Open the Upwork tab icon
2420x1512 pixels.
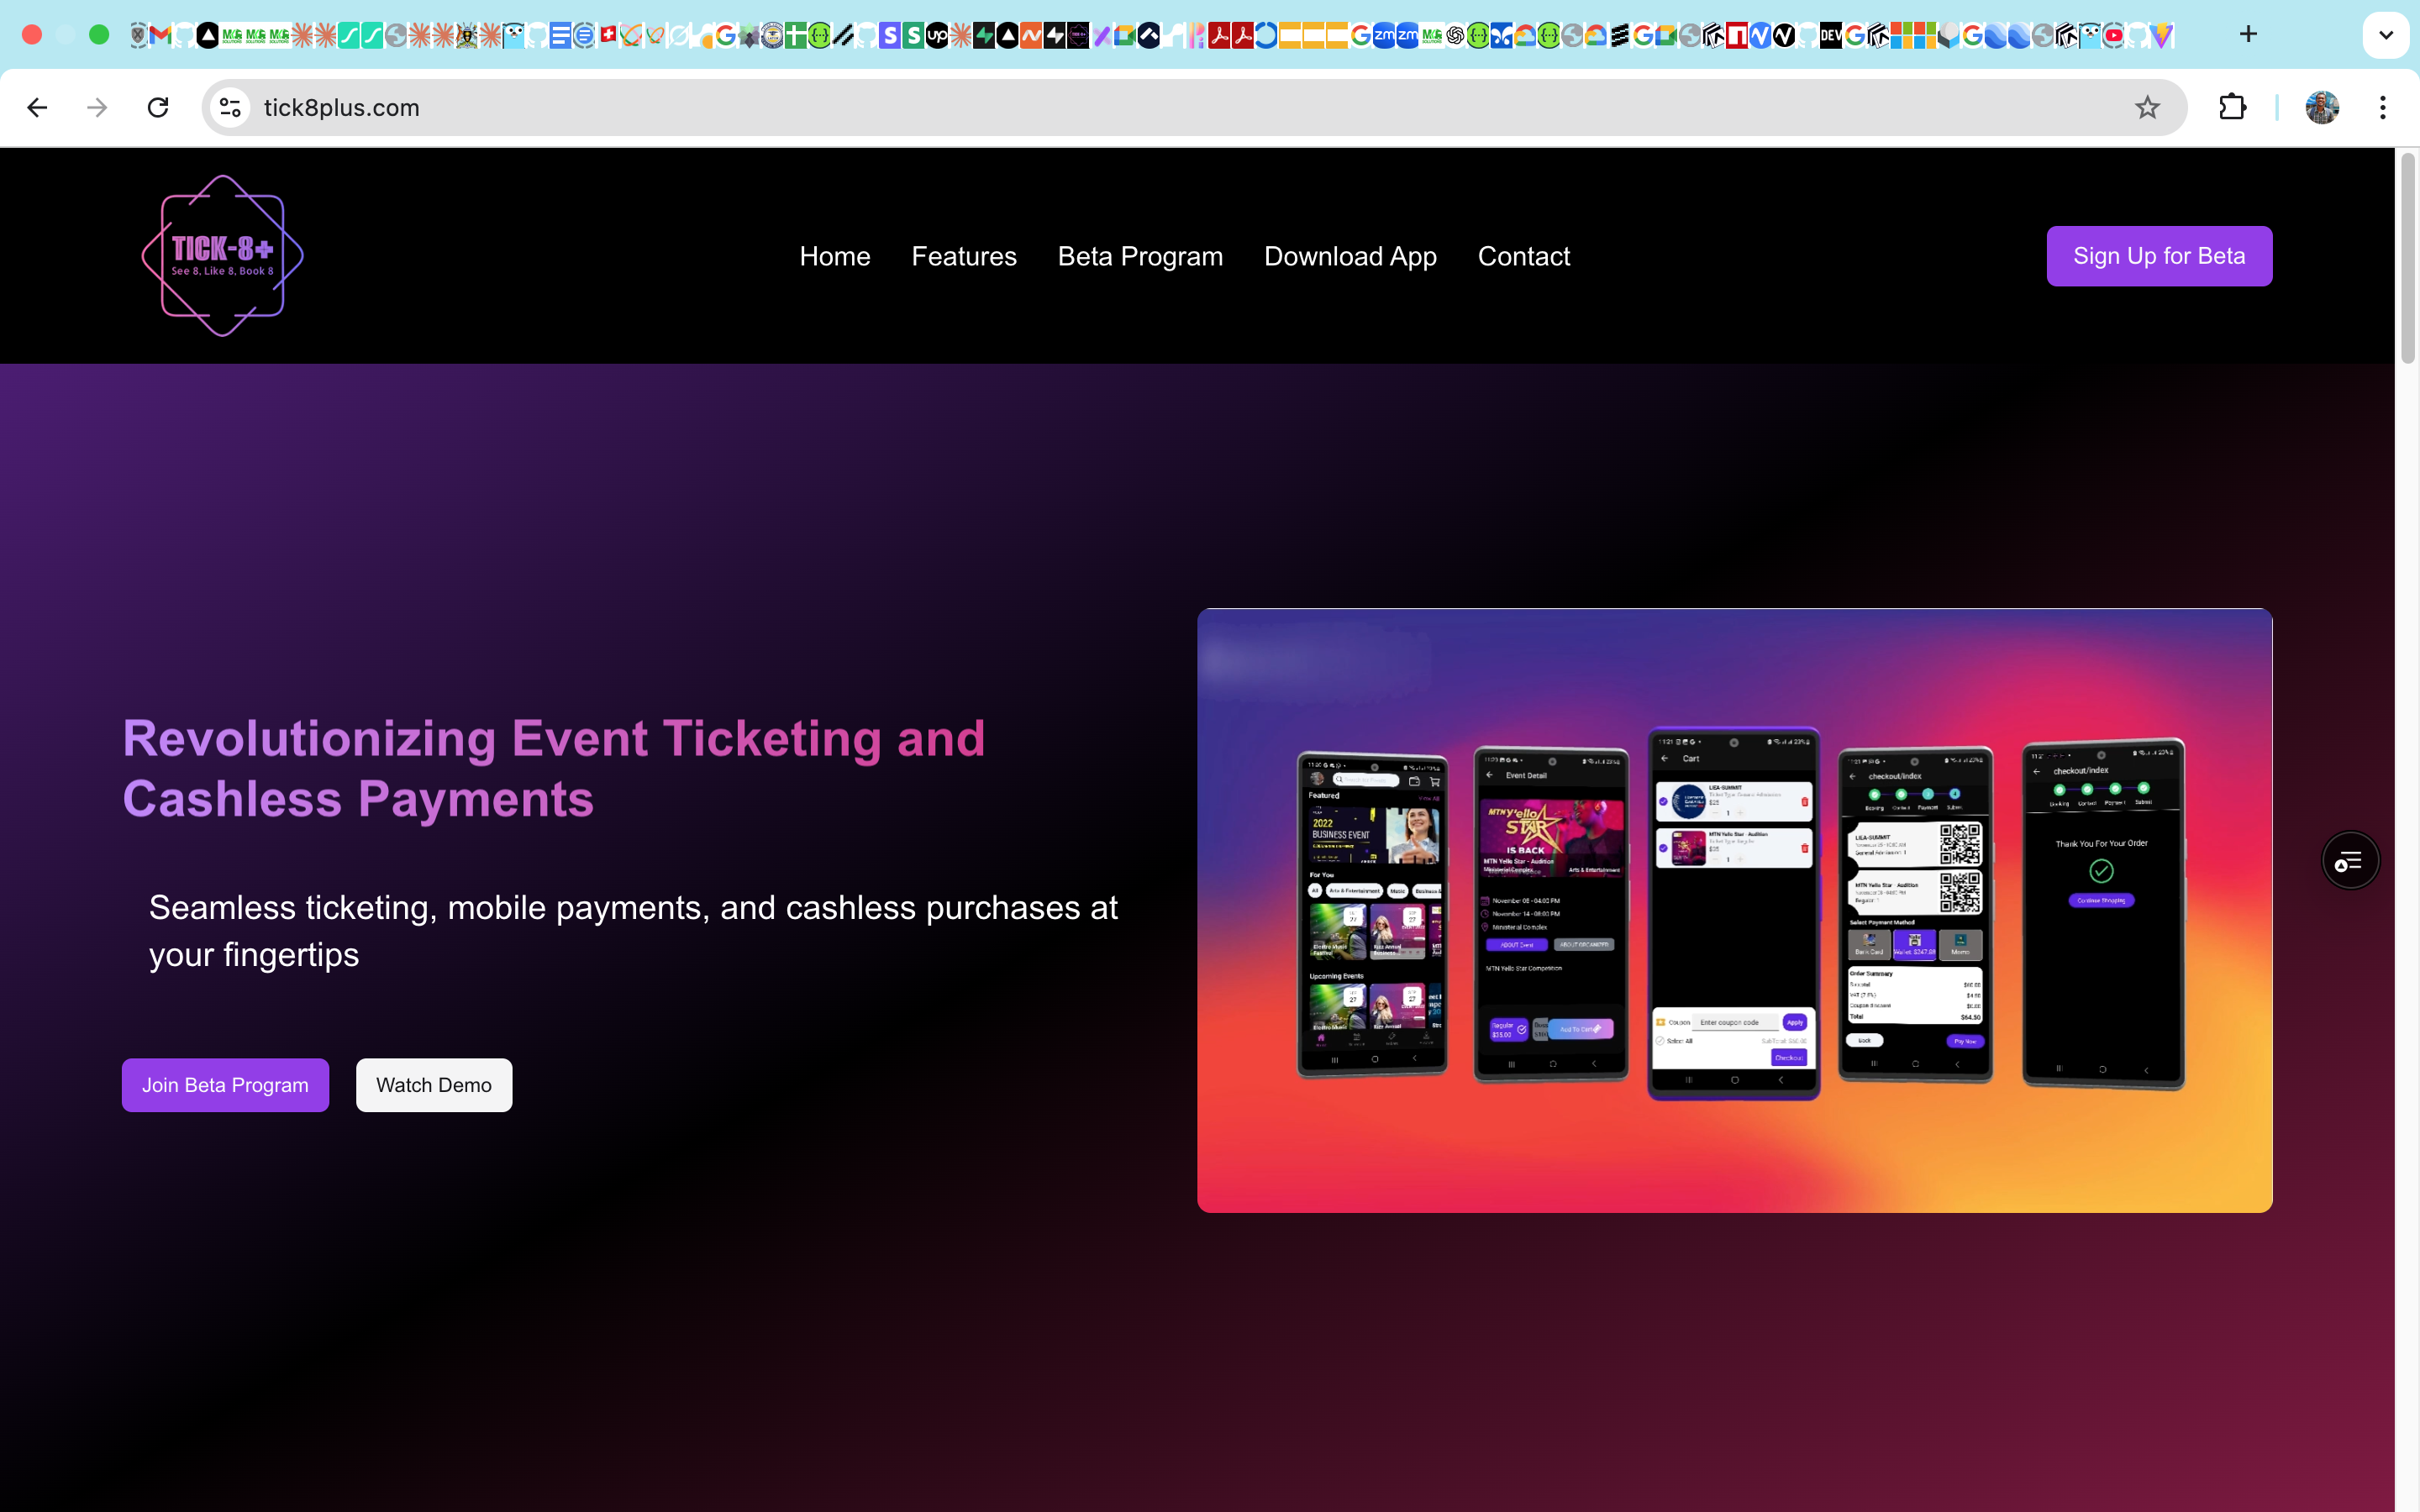click(937, 36)
